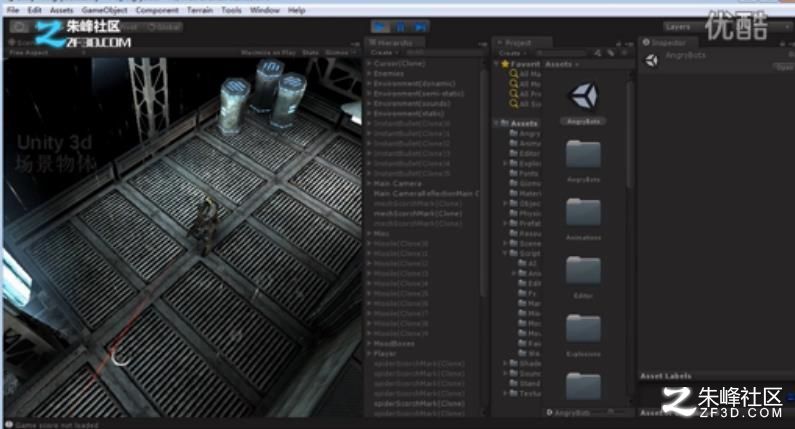Click the Fonts folder icon in tree
Viewport: 795px width, 429px height.
tap(514, 173)
